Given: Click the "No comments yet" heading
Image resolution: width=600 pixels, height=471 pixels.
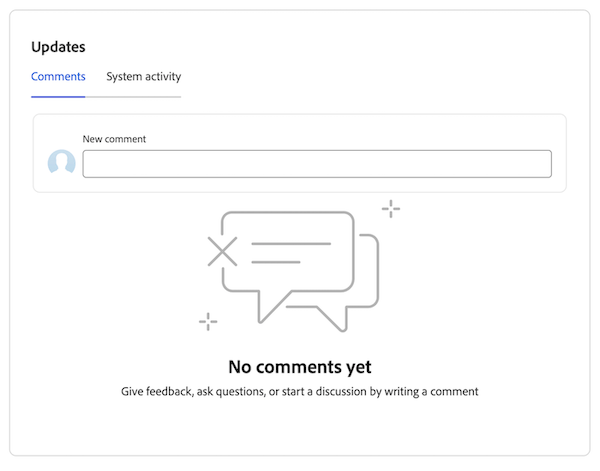Looking at the screenshot, I should point(300,367).
